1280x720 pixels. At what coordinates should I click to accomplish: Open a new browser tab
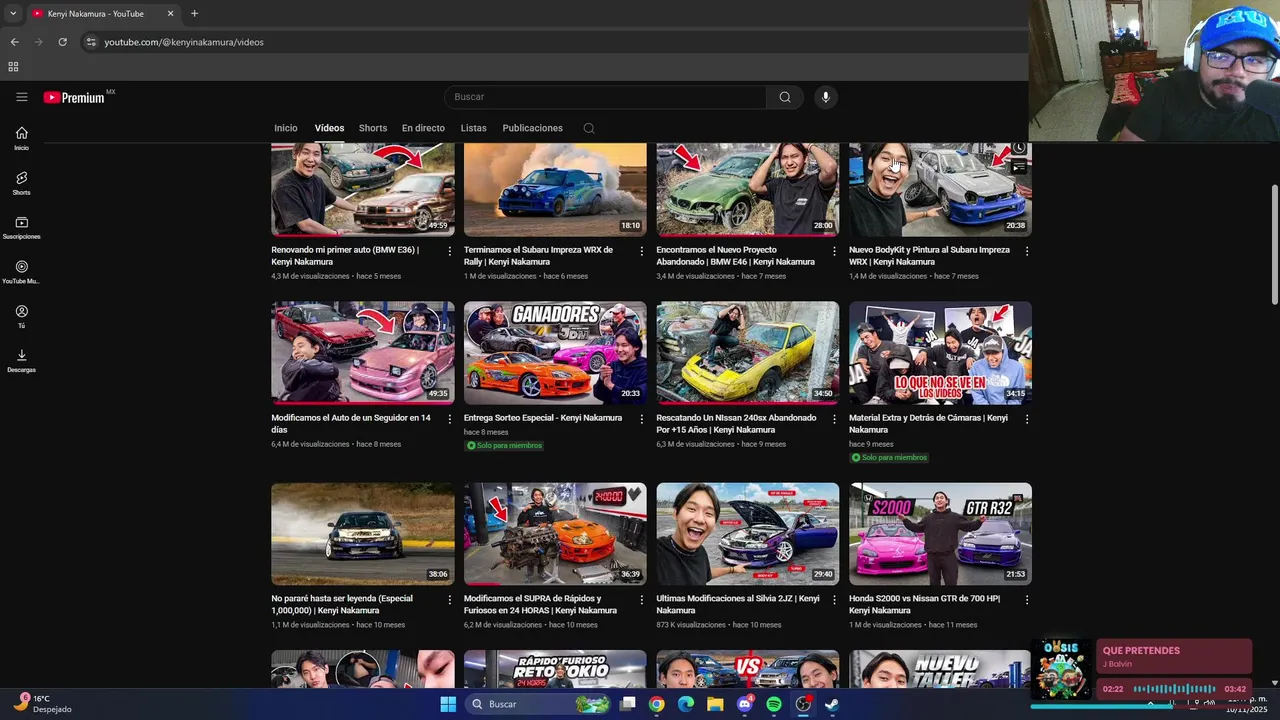click(194, 14)
